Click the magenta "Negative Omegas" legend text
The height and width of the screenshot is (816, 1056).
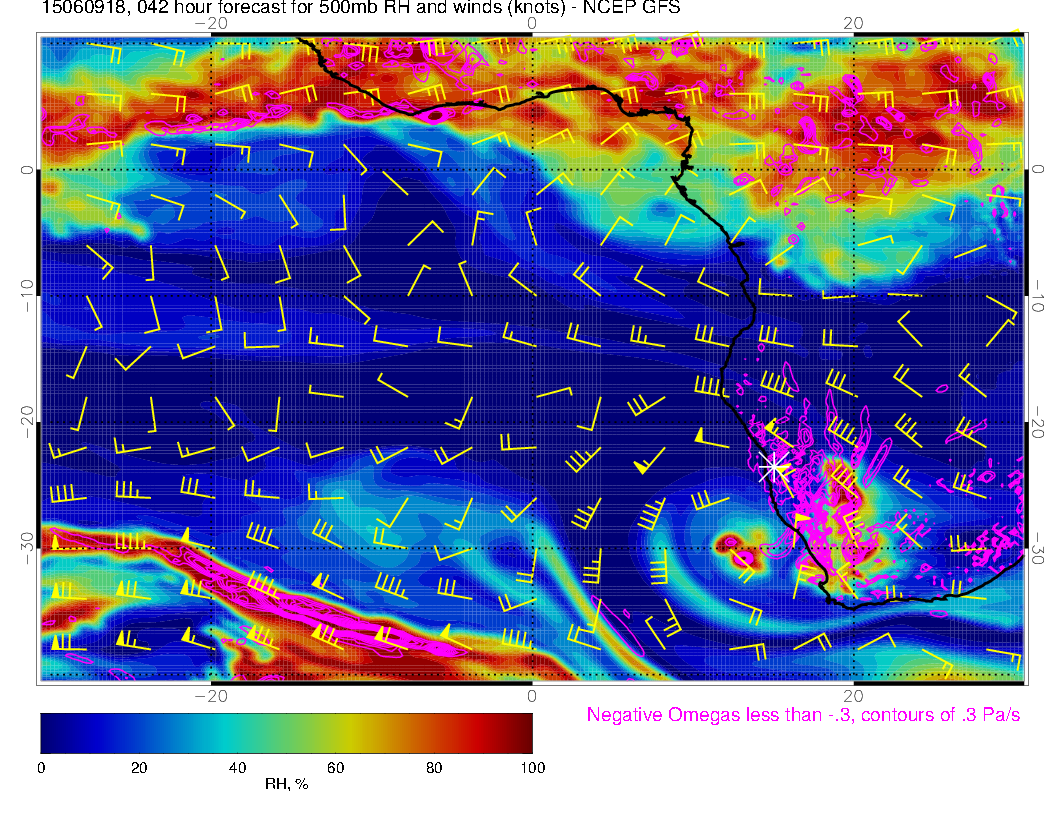(x=803, y=716)
